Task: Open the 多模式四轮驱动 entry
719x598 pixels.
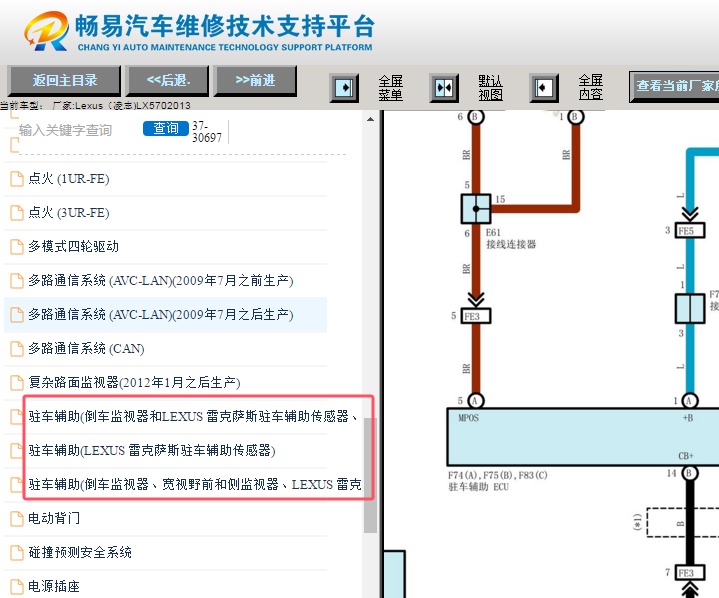Action: tap(73, 247)
